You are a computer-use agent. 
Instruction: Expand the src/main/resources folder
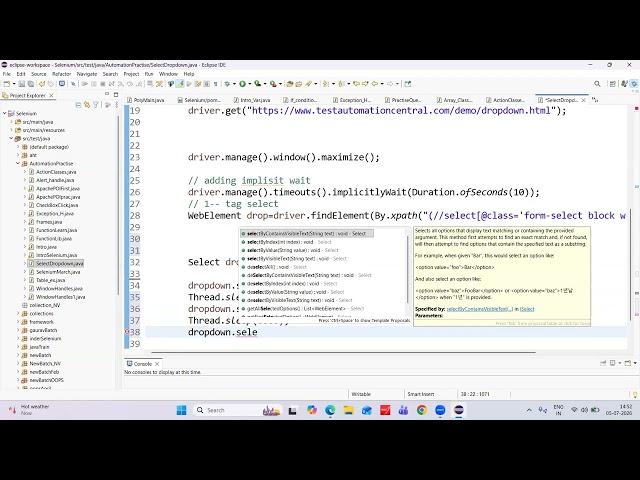coord(11,130)
